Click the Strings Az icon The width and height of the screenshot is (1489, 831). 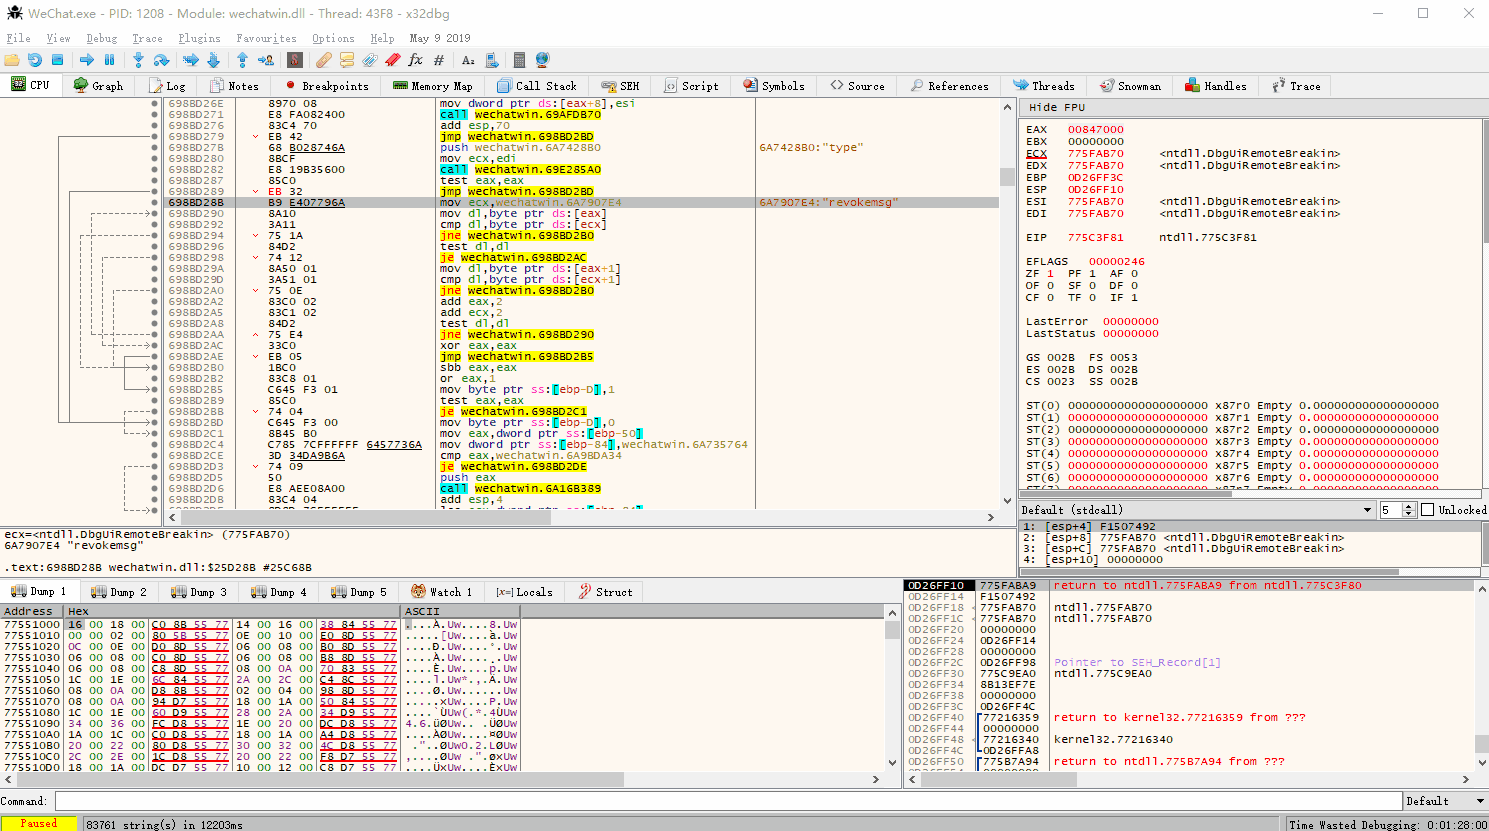(x=468, y=60)
